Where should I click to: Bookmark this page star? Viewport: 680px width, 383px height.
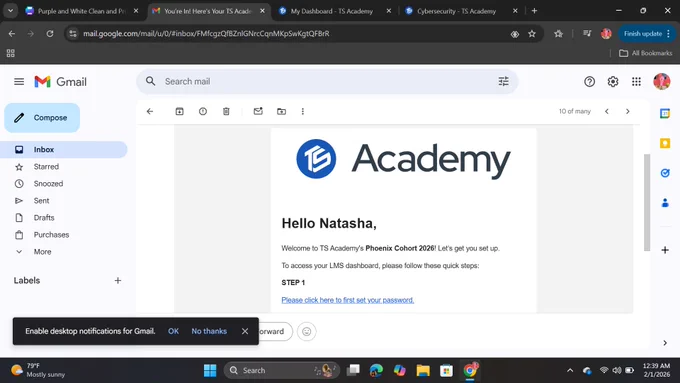532,33
